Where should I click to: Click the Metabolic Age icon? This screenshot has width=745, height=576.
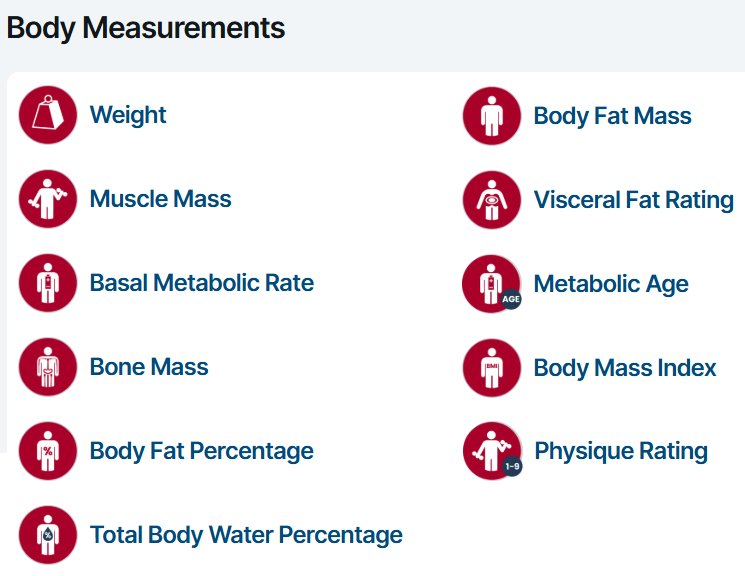[x=491, y=284]
